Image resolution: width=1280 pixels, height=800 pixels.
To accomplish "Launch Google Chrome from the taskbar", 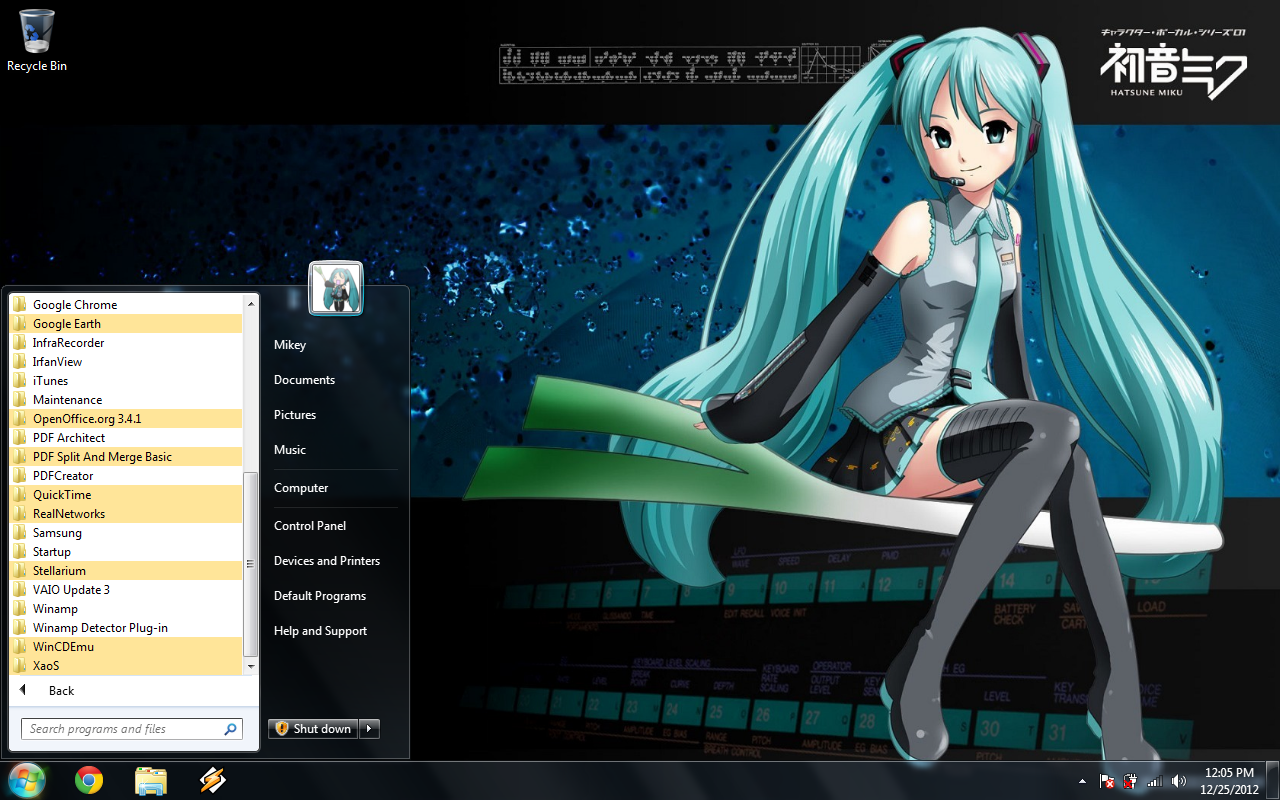I will pos(89,780).
